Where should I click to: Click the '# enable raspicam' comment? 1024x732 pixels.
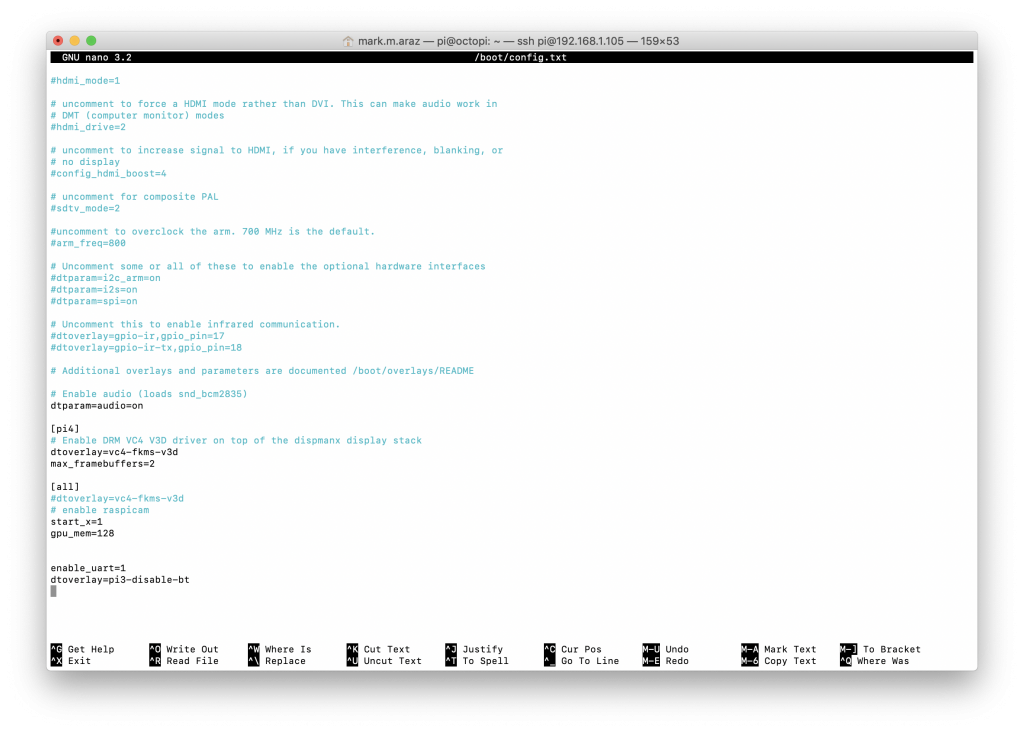tap(100, 510)
